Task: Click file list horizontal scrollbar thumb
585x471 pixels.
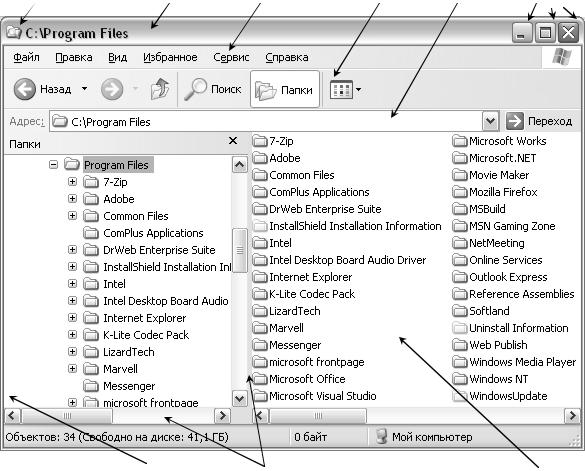Action: (317, 415)
